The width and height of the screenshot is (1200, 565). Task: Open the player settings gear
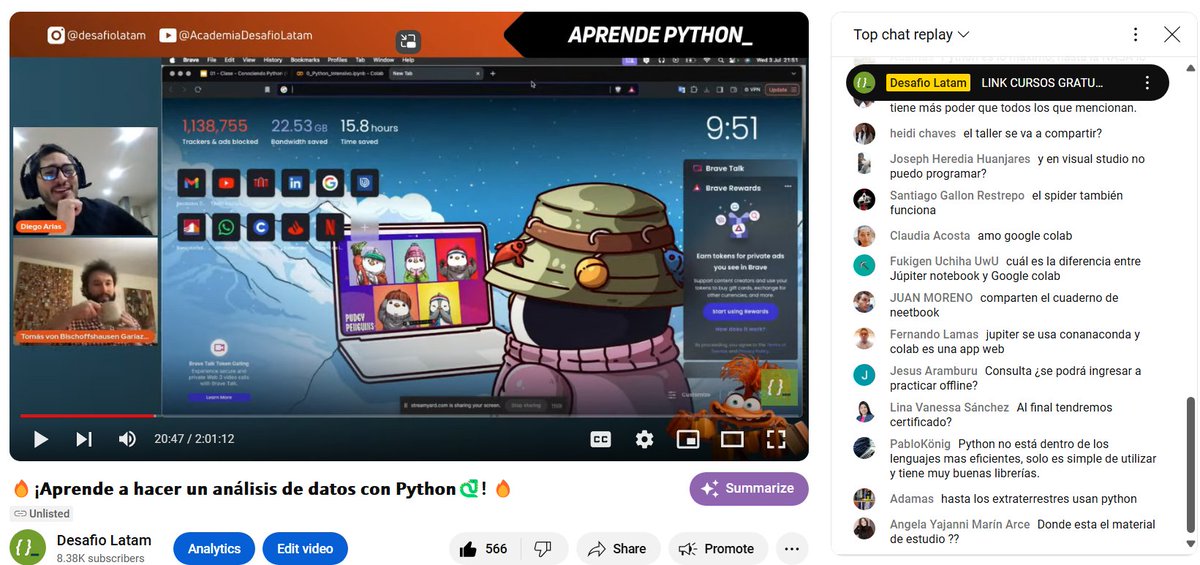tap(644, 439)
